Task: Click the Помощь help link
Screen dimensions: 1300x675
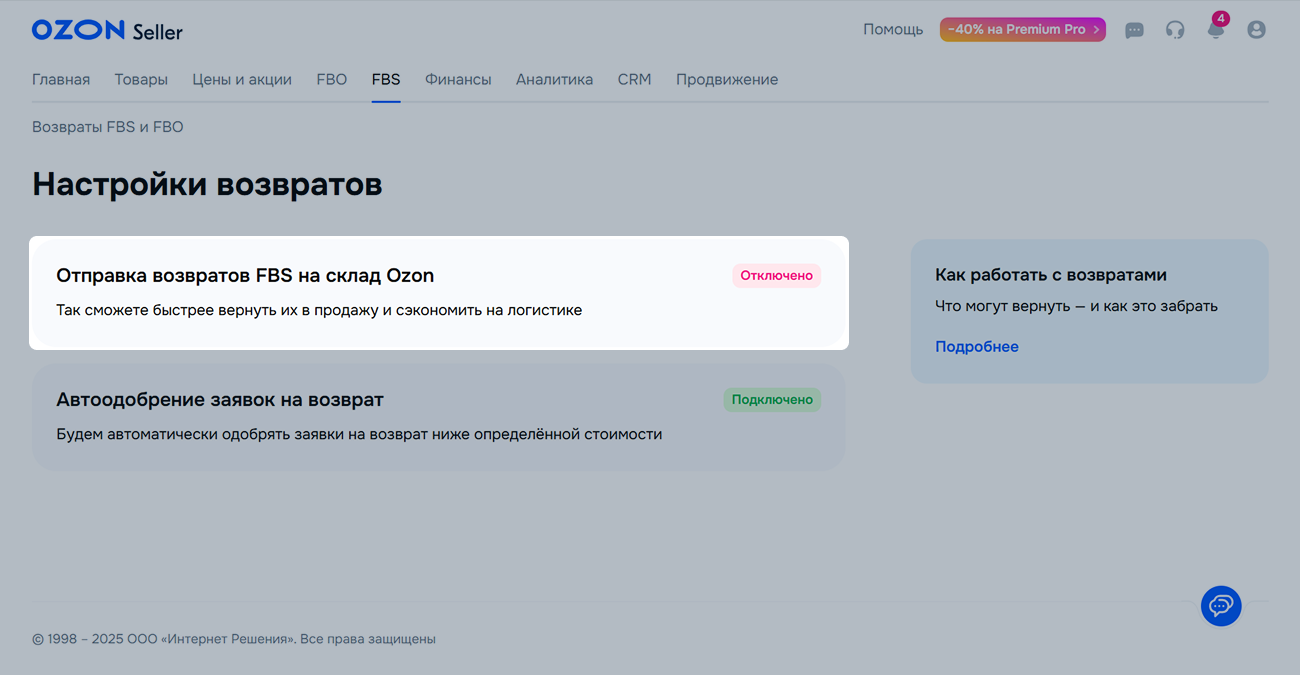Action: pos(893,30)
